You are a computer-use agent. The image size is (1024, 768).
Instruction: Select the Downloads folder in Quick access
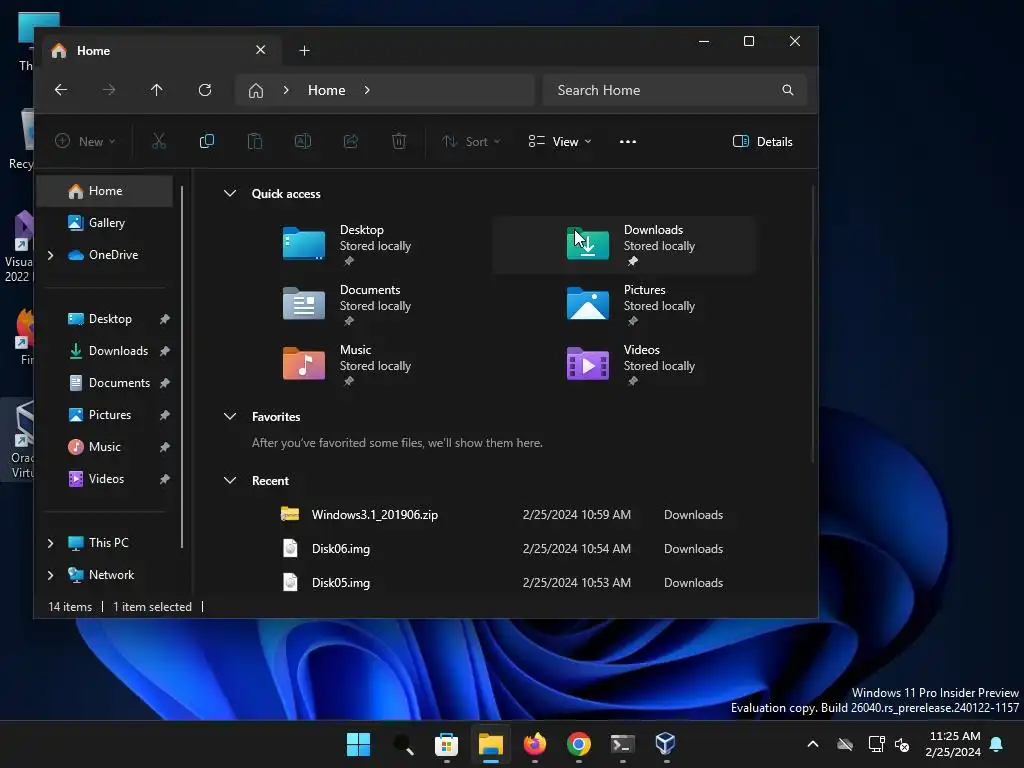pos(624,245)
